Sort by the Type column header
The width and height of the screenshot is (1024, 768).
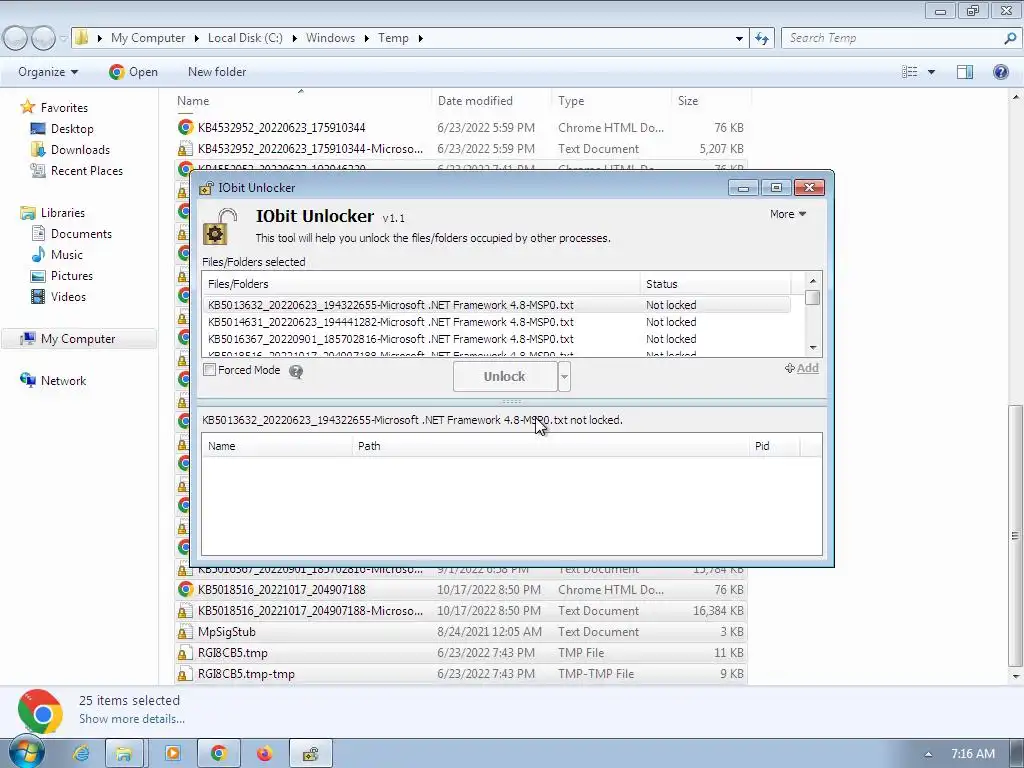(611, 101)
